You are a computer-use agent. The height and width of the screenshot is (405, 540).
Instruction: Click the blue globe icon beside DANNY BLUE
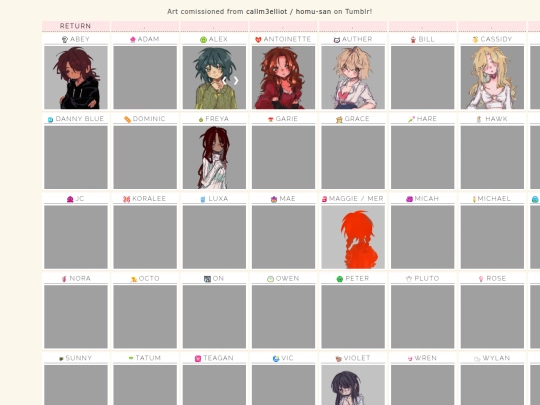50,120
